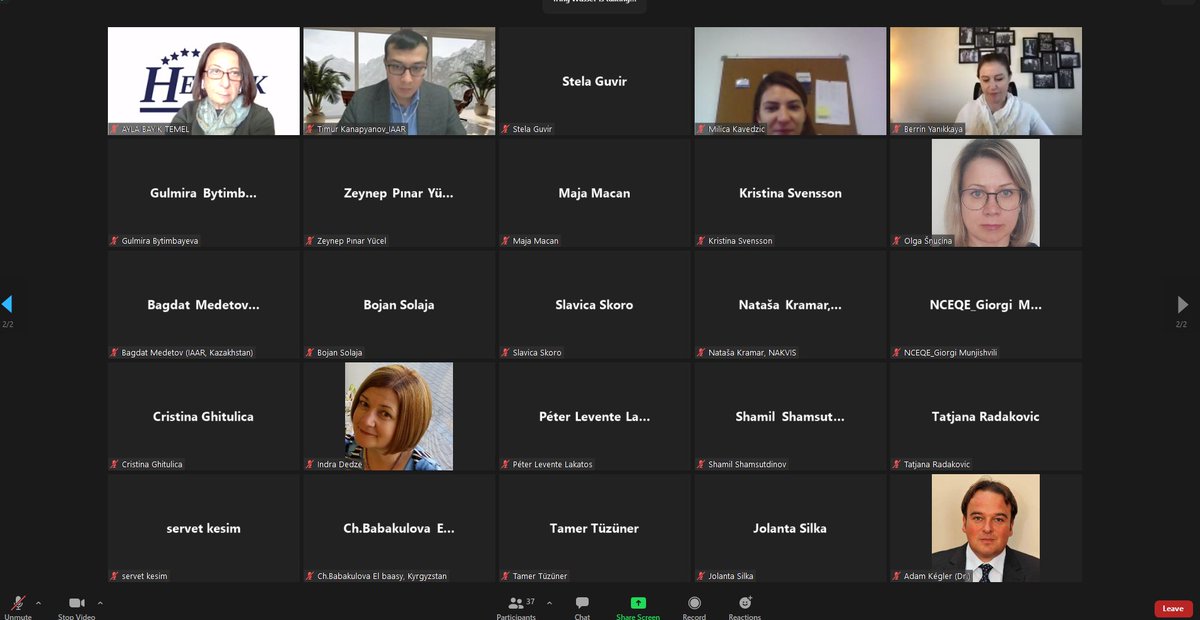The image size is (1200, 620).
Task: Click Péter Levente Lakatos name label
Action: (x=553, y=465)
